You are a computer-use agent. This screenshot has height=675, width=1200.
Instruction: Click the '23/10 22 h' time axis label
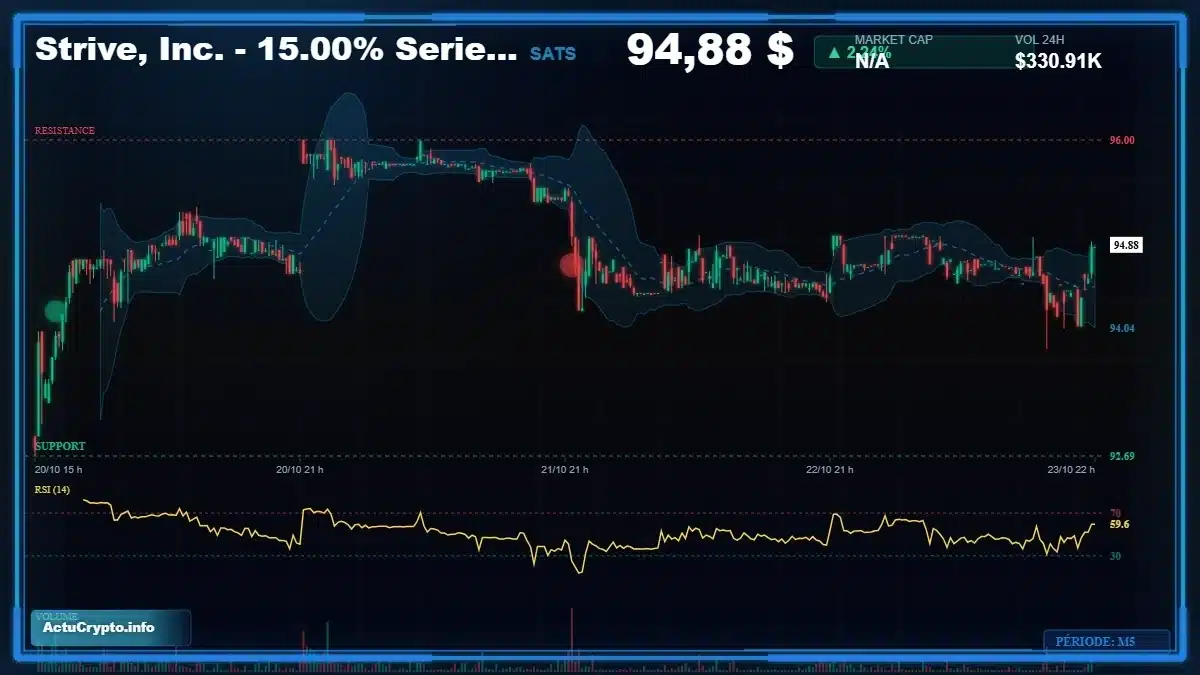1073,469
